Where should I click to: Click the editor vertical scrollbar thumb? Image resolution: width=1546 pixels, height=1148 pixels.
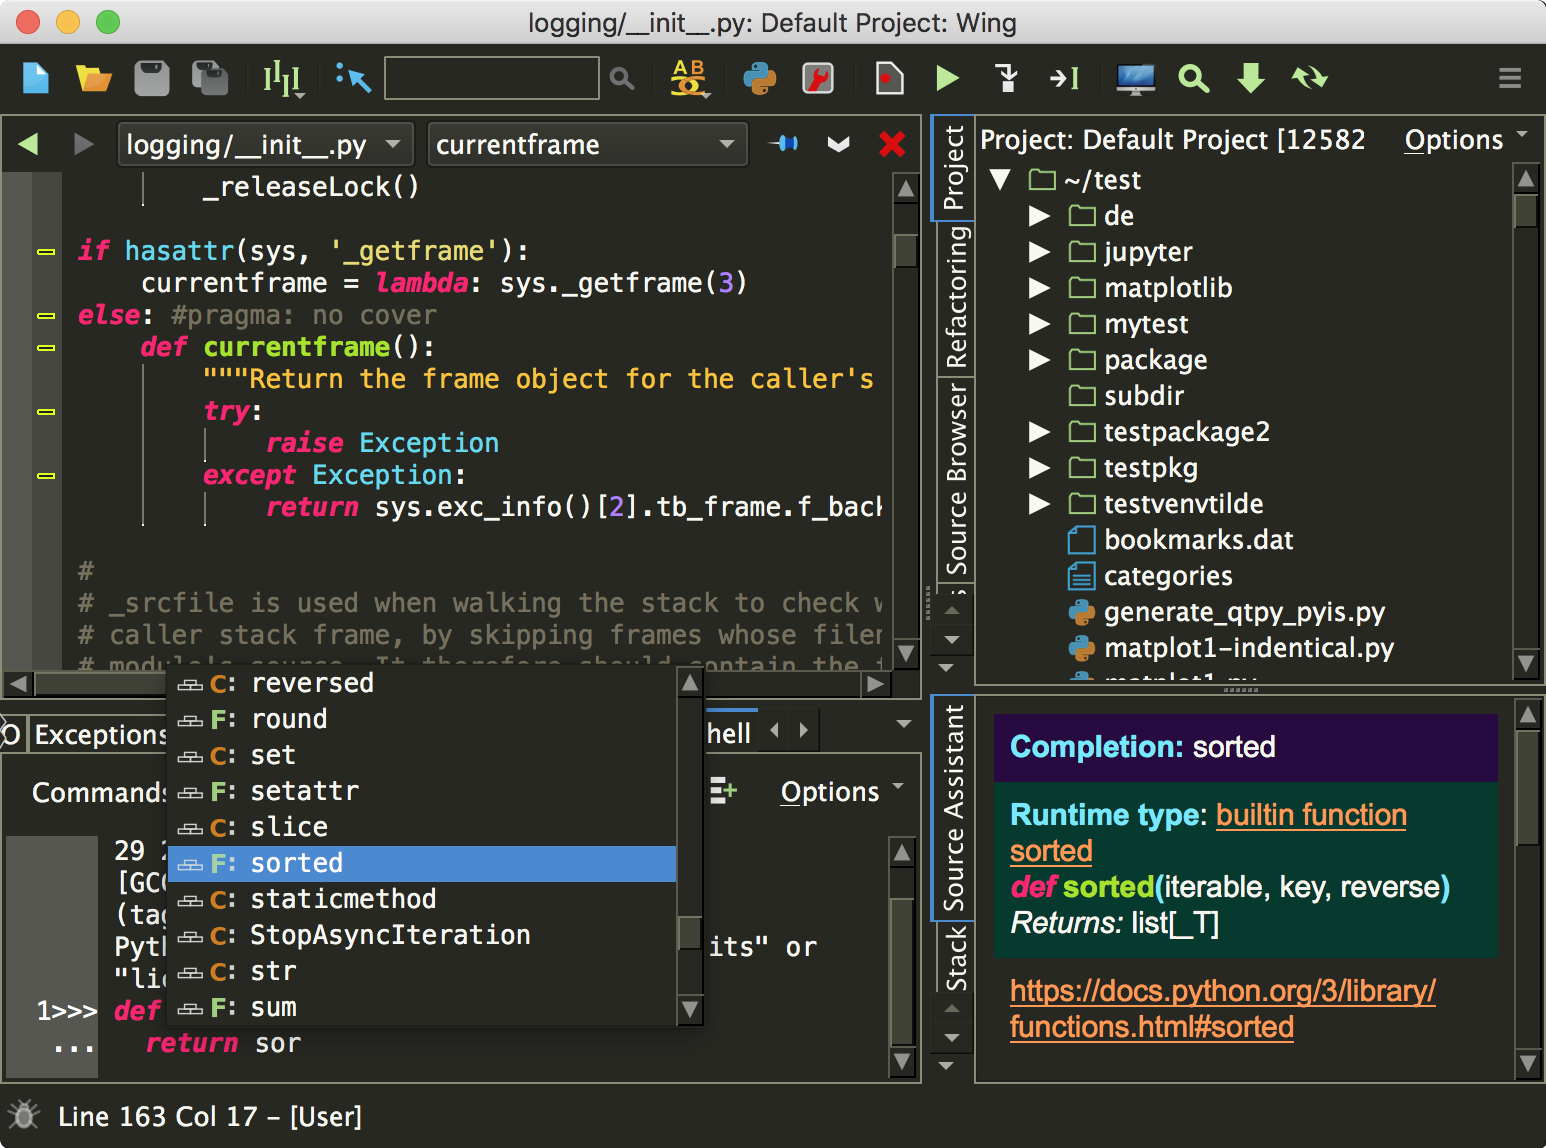[x=906, y=250]
